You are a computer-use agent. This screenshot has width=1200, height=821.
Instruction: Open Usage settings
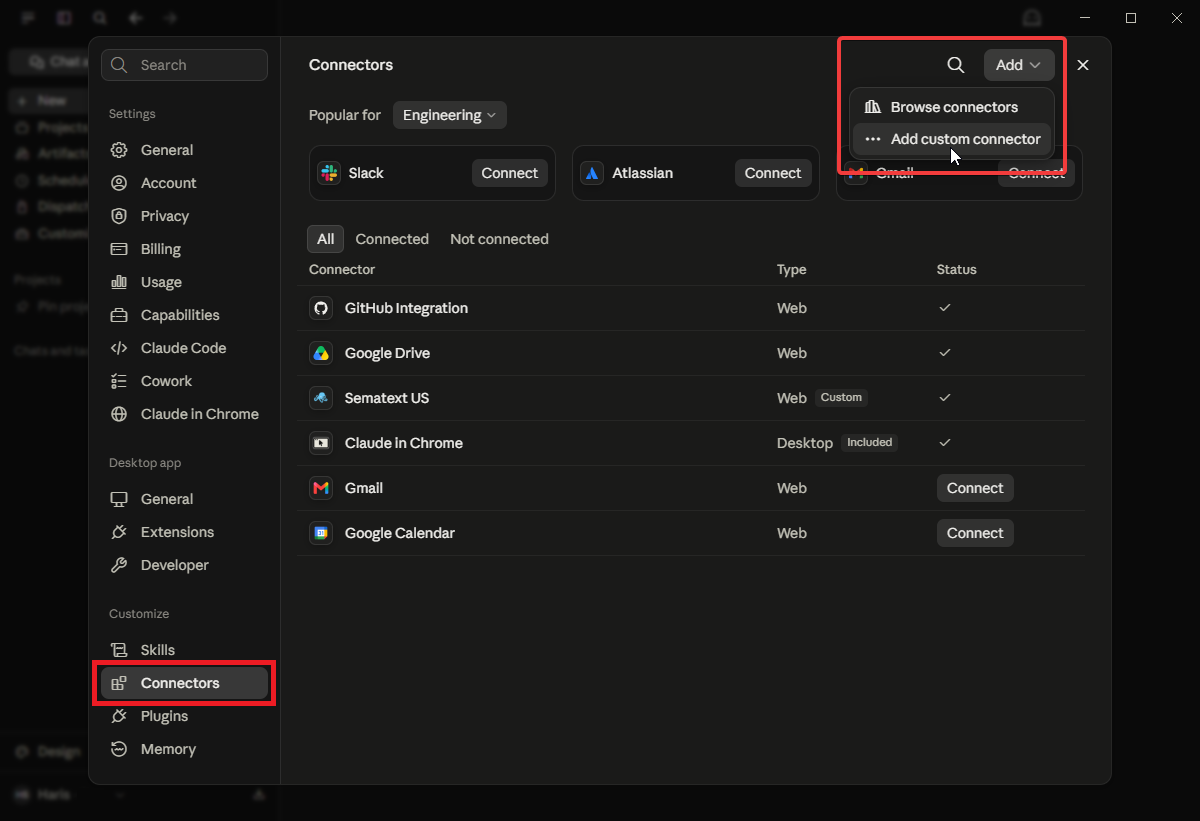(x=184, y=282)
